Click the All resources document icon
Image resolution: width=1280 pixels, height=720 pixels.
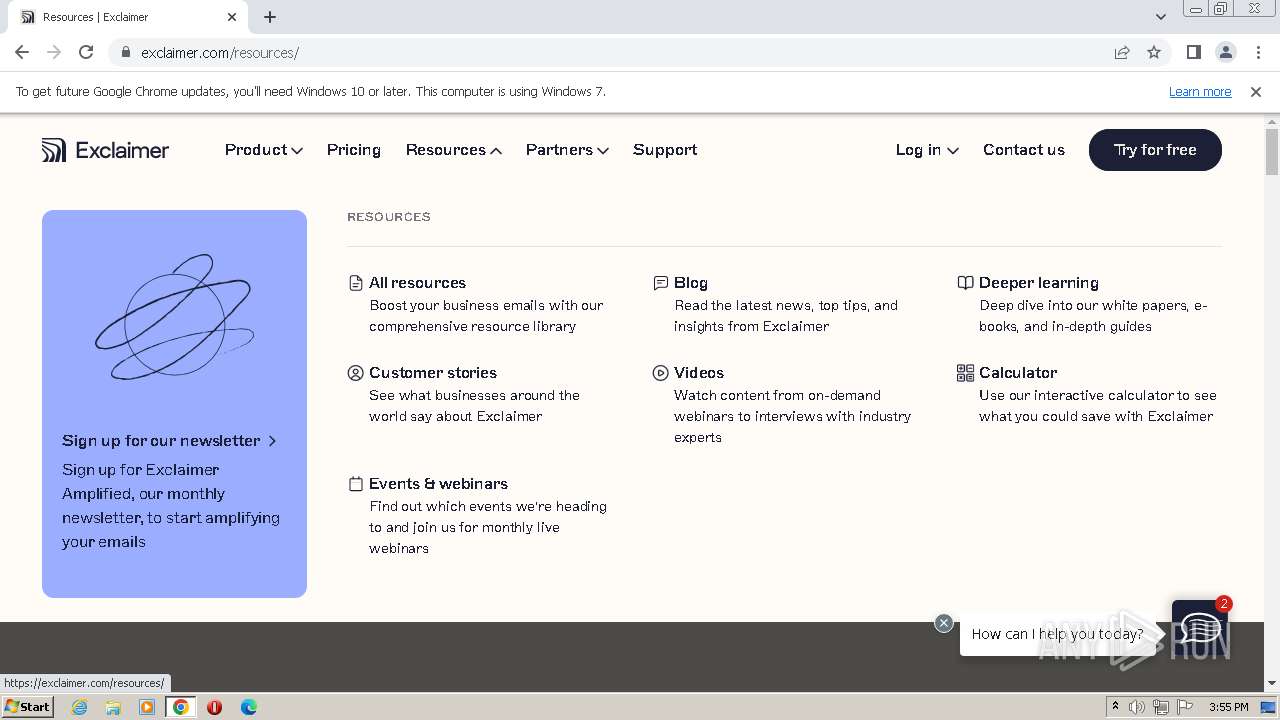tap(355, 283)
